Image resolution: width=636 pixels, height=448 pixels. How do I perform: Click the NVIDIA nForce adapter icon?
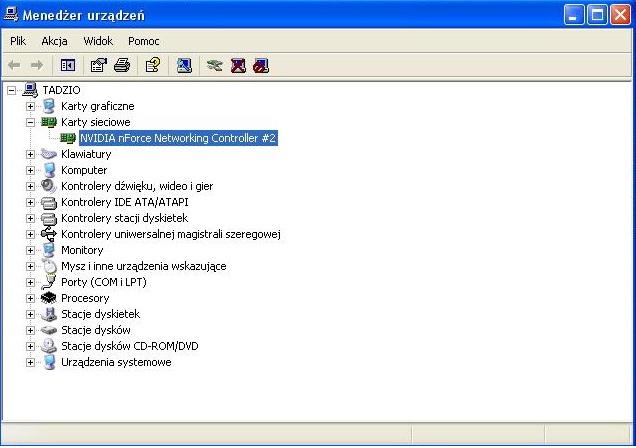pyautogui.click(x=68, y=138)
